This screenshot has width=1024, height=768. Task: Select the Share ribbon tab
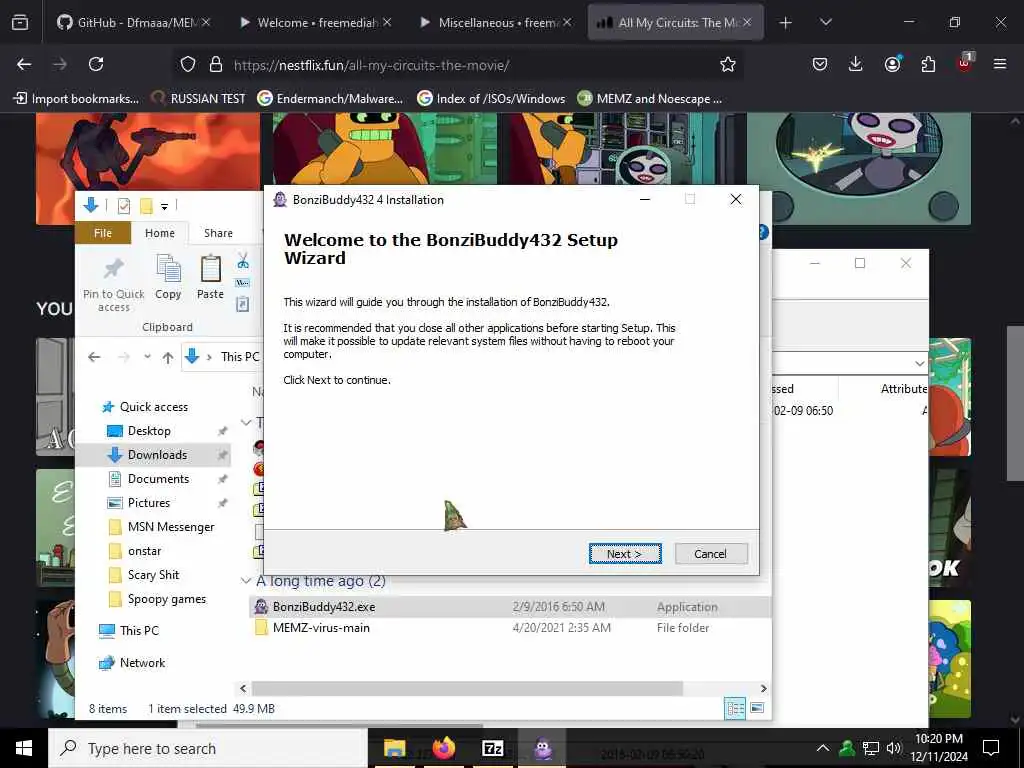(x=218, y=233)
